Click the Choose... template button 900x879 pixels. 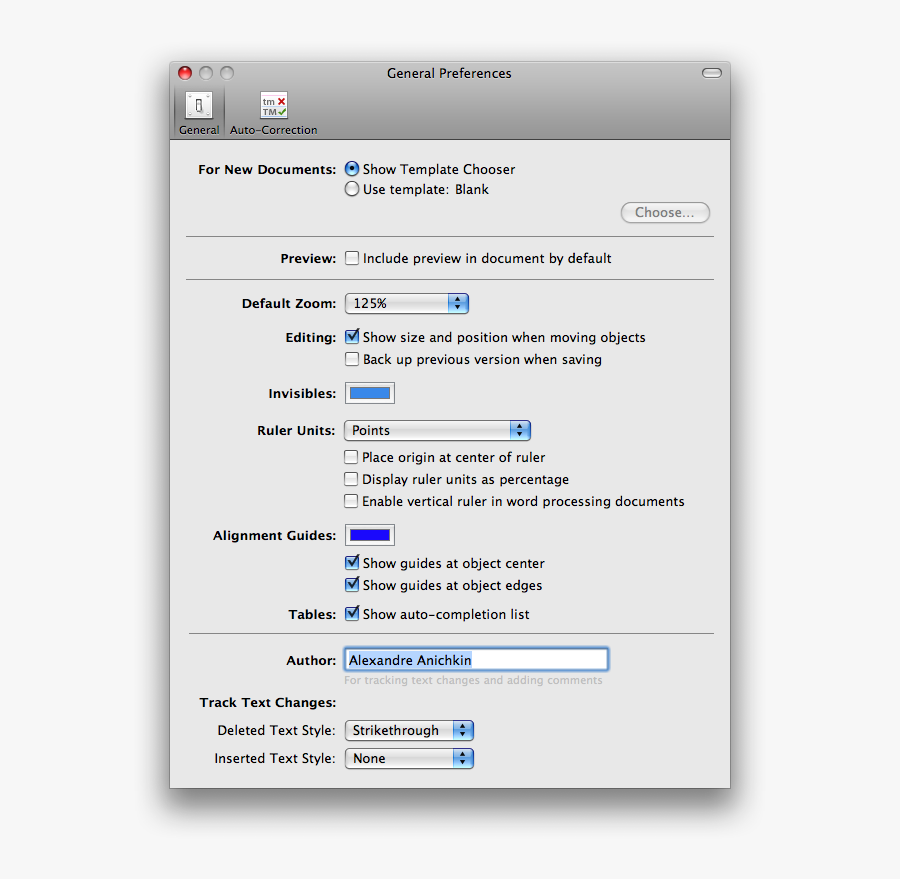tap(665, 213)
